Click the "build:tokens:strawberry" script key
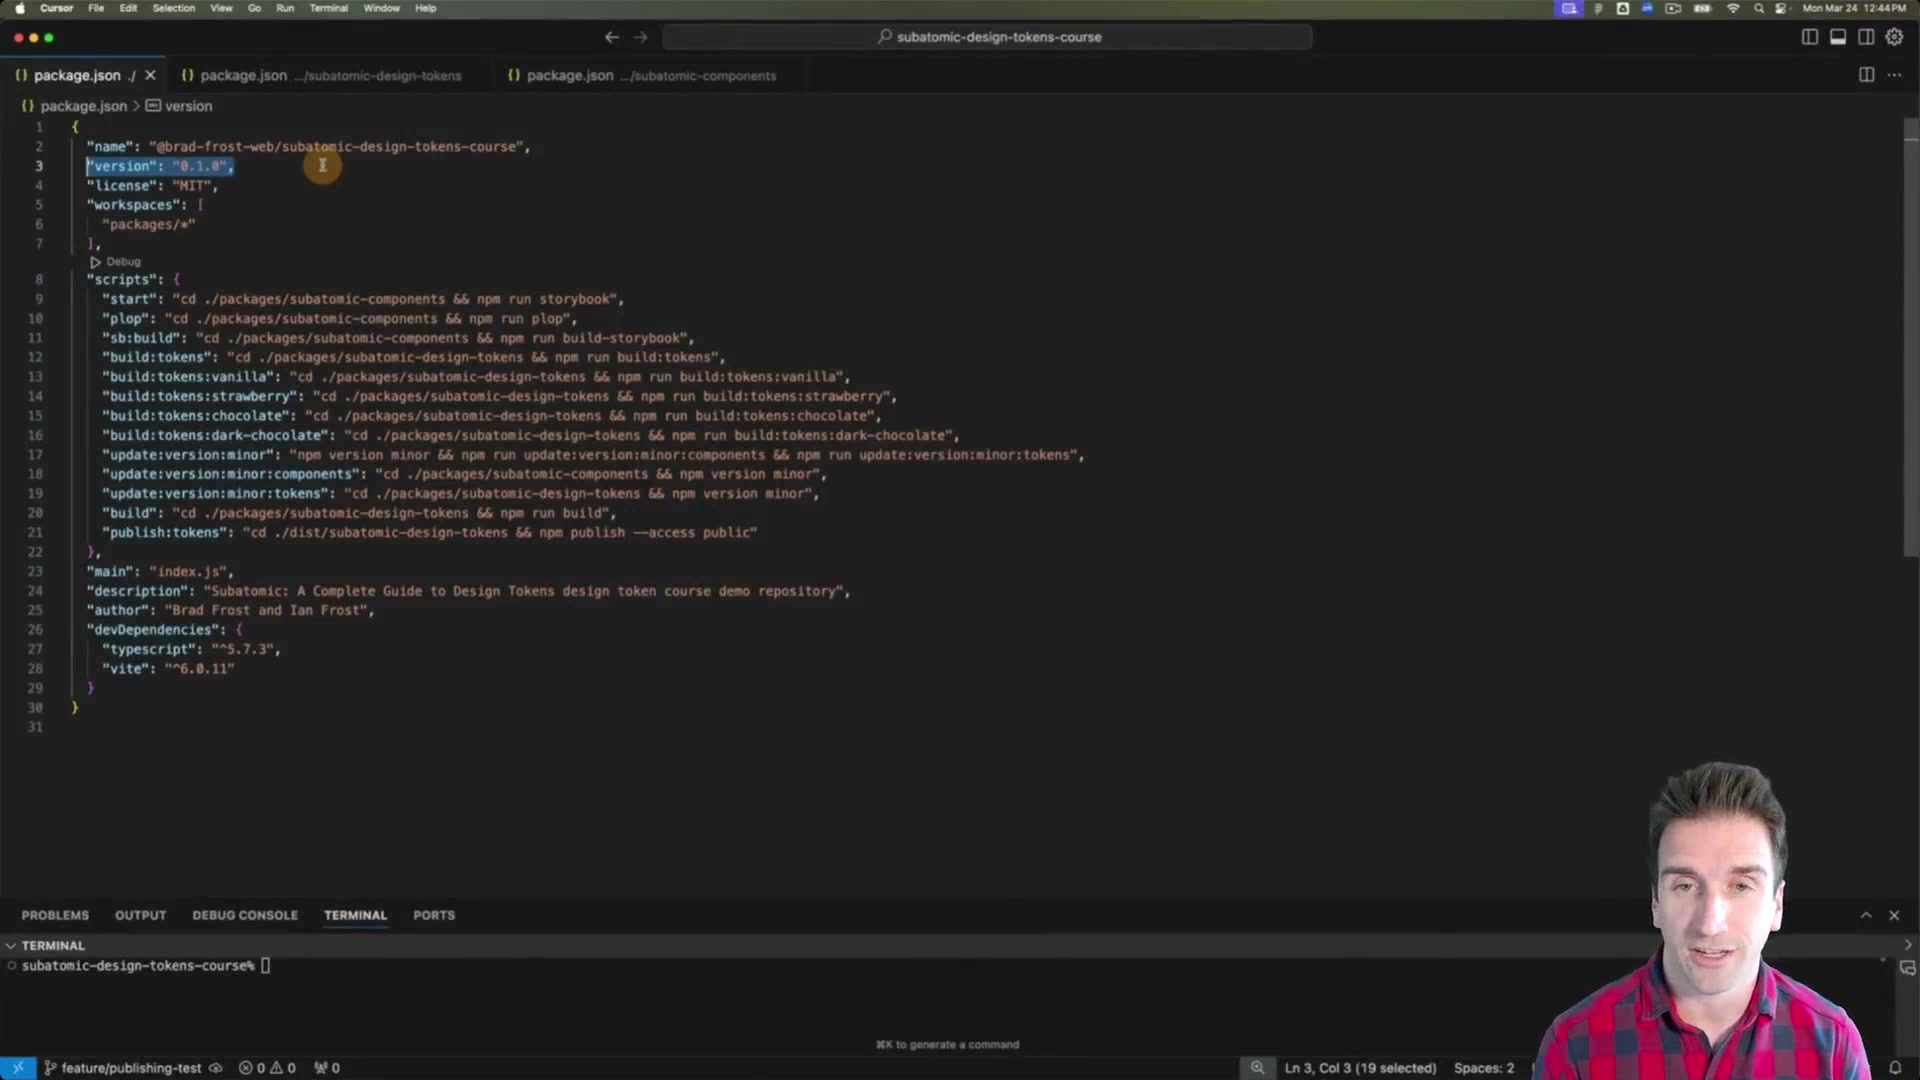 (x=199, y=397)
